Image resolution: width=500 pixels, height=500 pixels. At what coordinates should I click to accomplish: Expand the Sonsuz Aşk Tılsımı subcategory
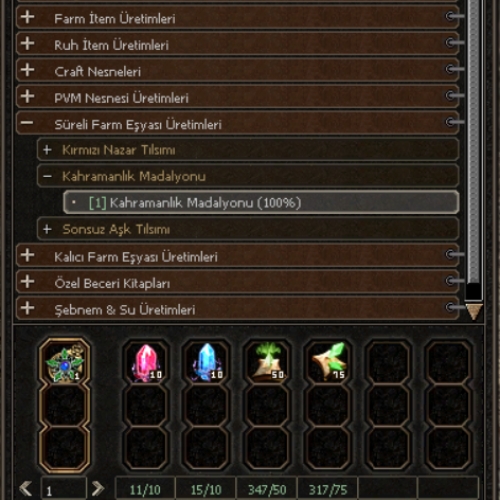coord(248,229)
